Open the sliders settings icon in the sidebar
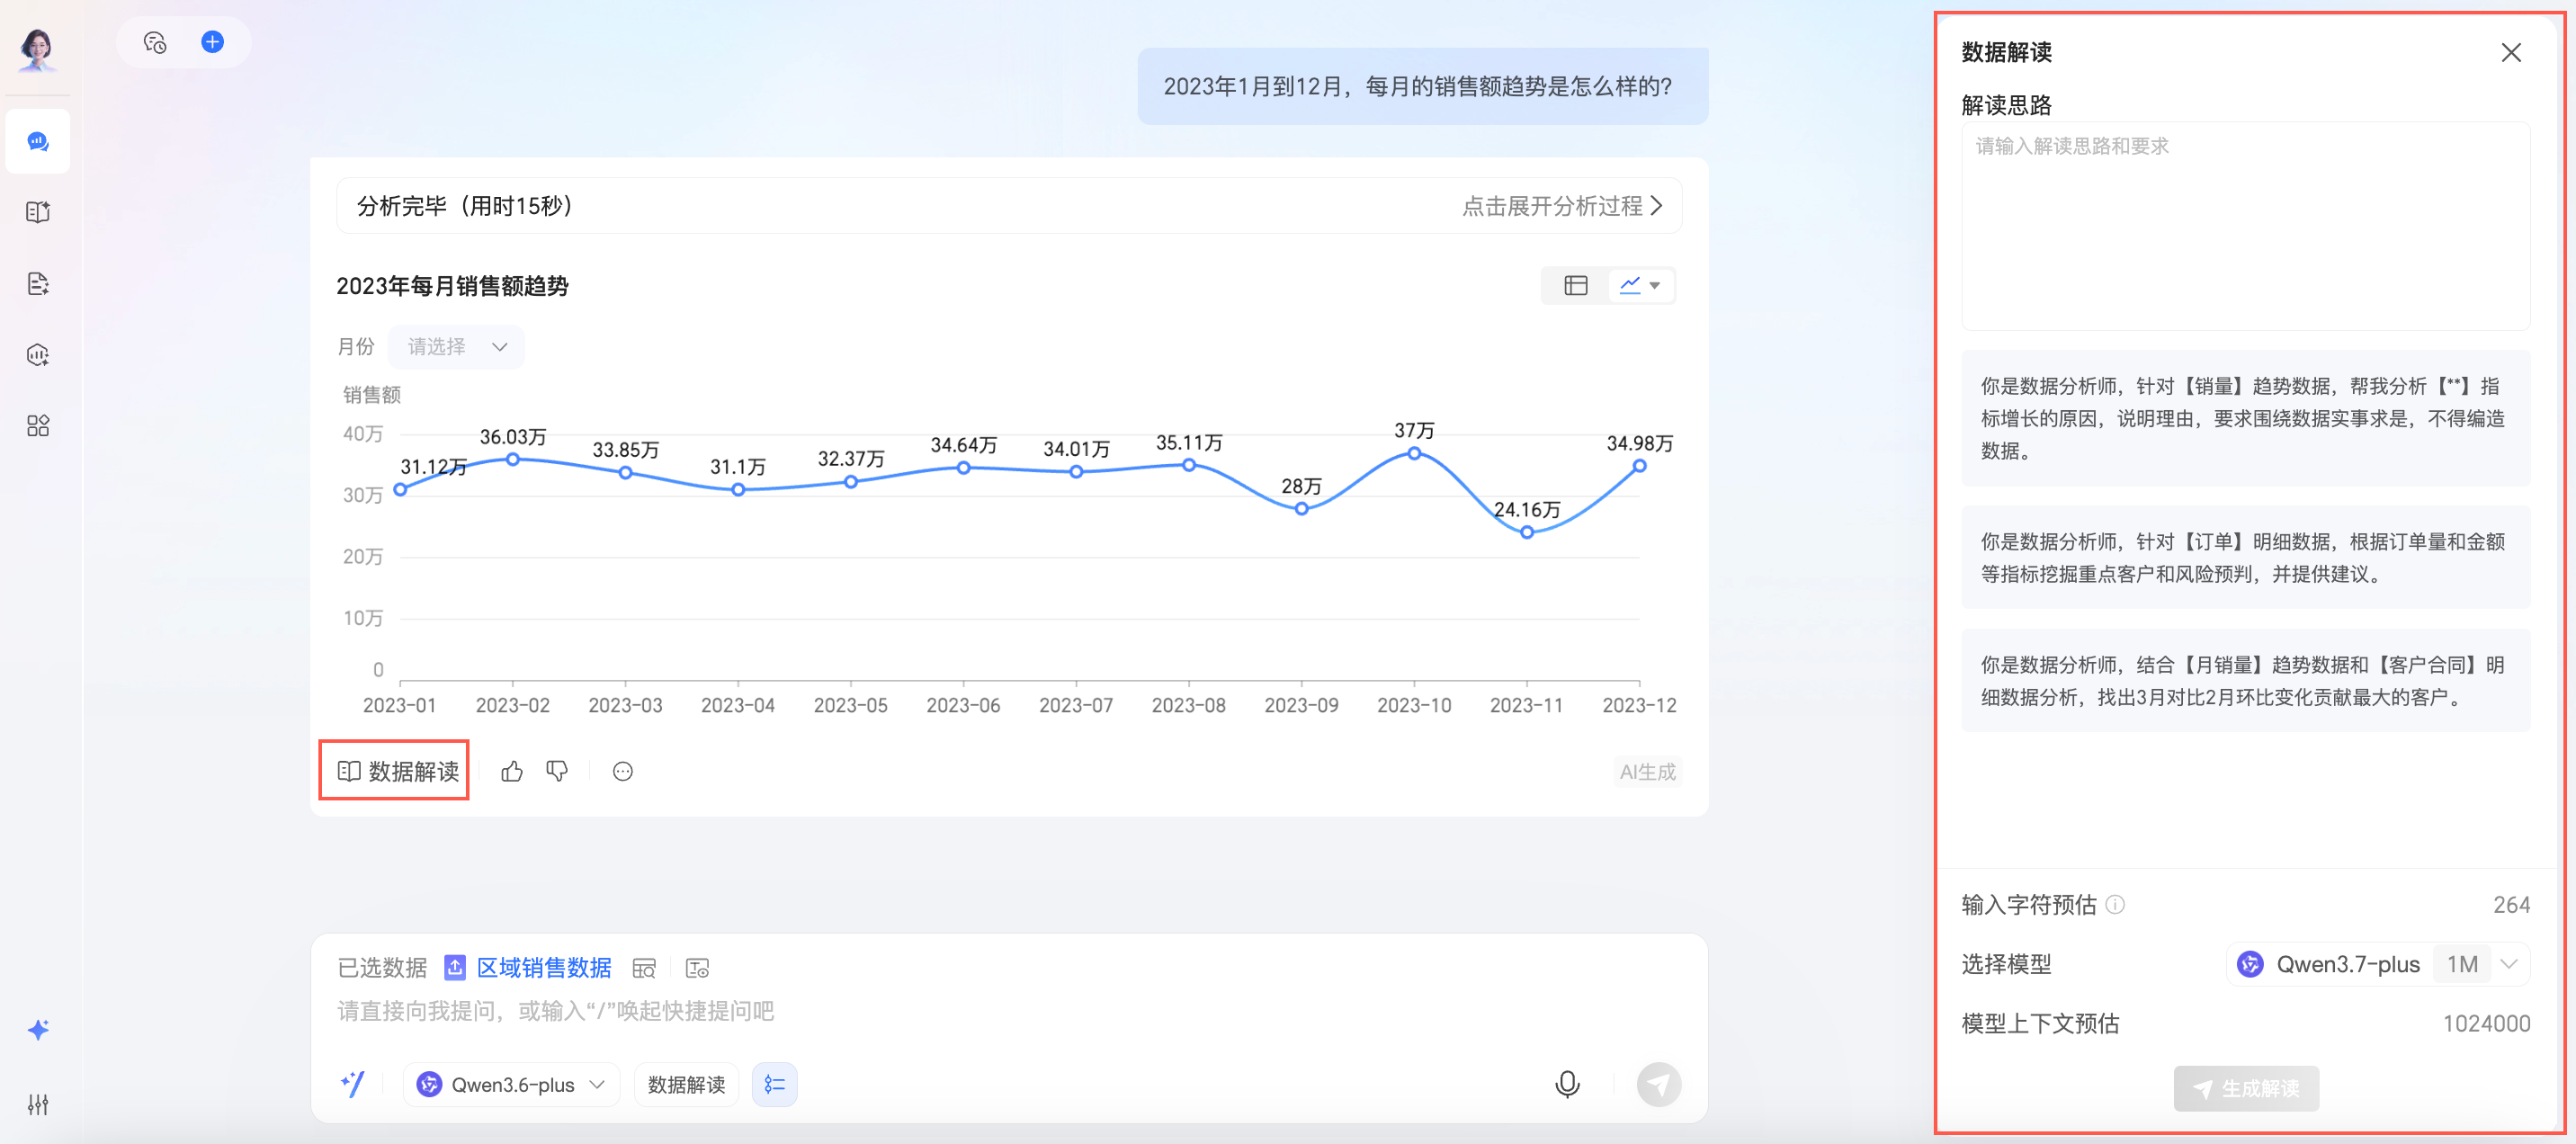 pos(38,1104)
